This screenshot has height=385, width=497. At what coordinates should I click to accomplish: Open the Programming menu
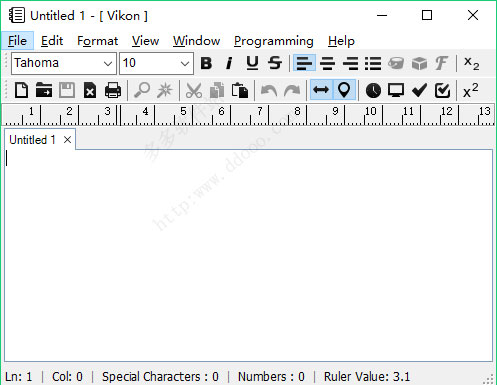[x=273, y=41]
